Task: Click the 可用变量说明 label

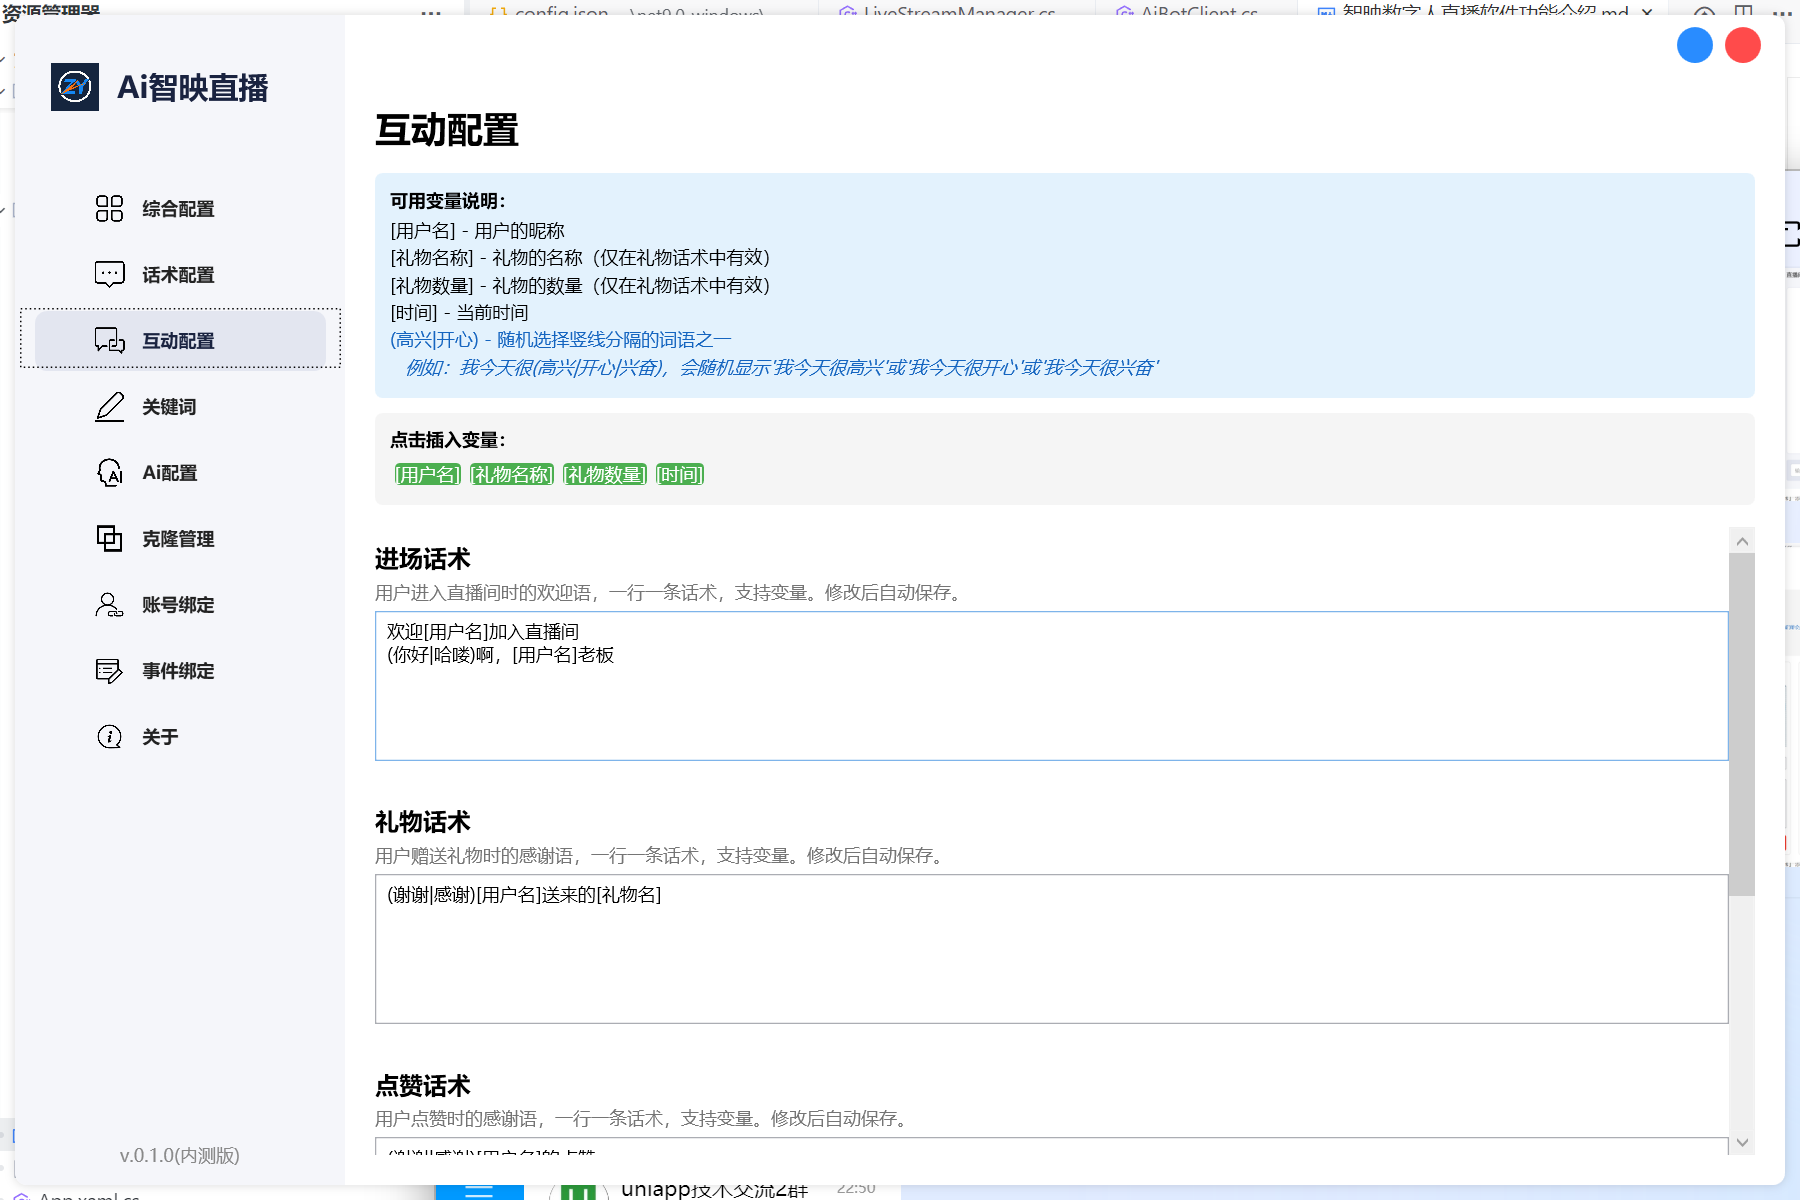Action: pos(448,201)
